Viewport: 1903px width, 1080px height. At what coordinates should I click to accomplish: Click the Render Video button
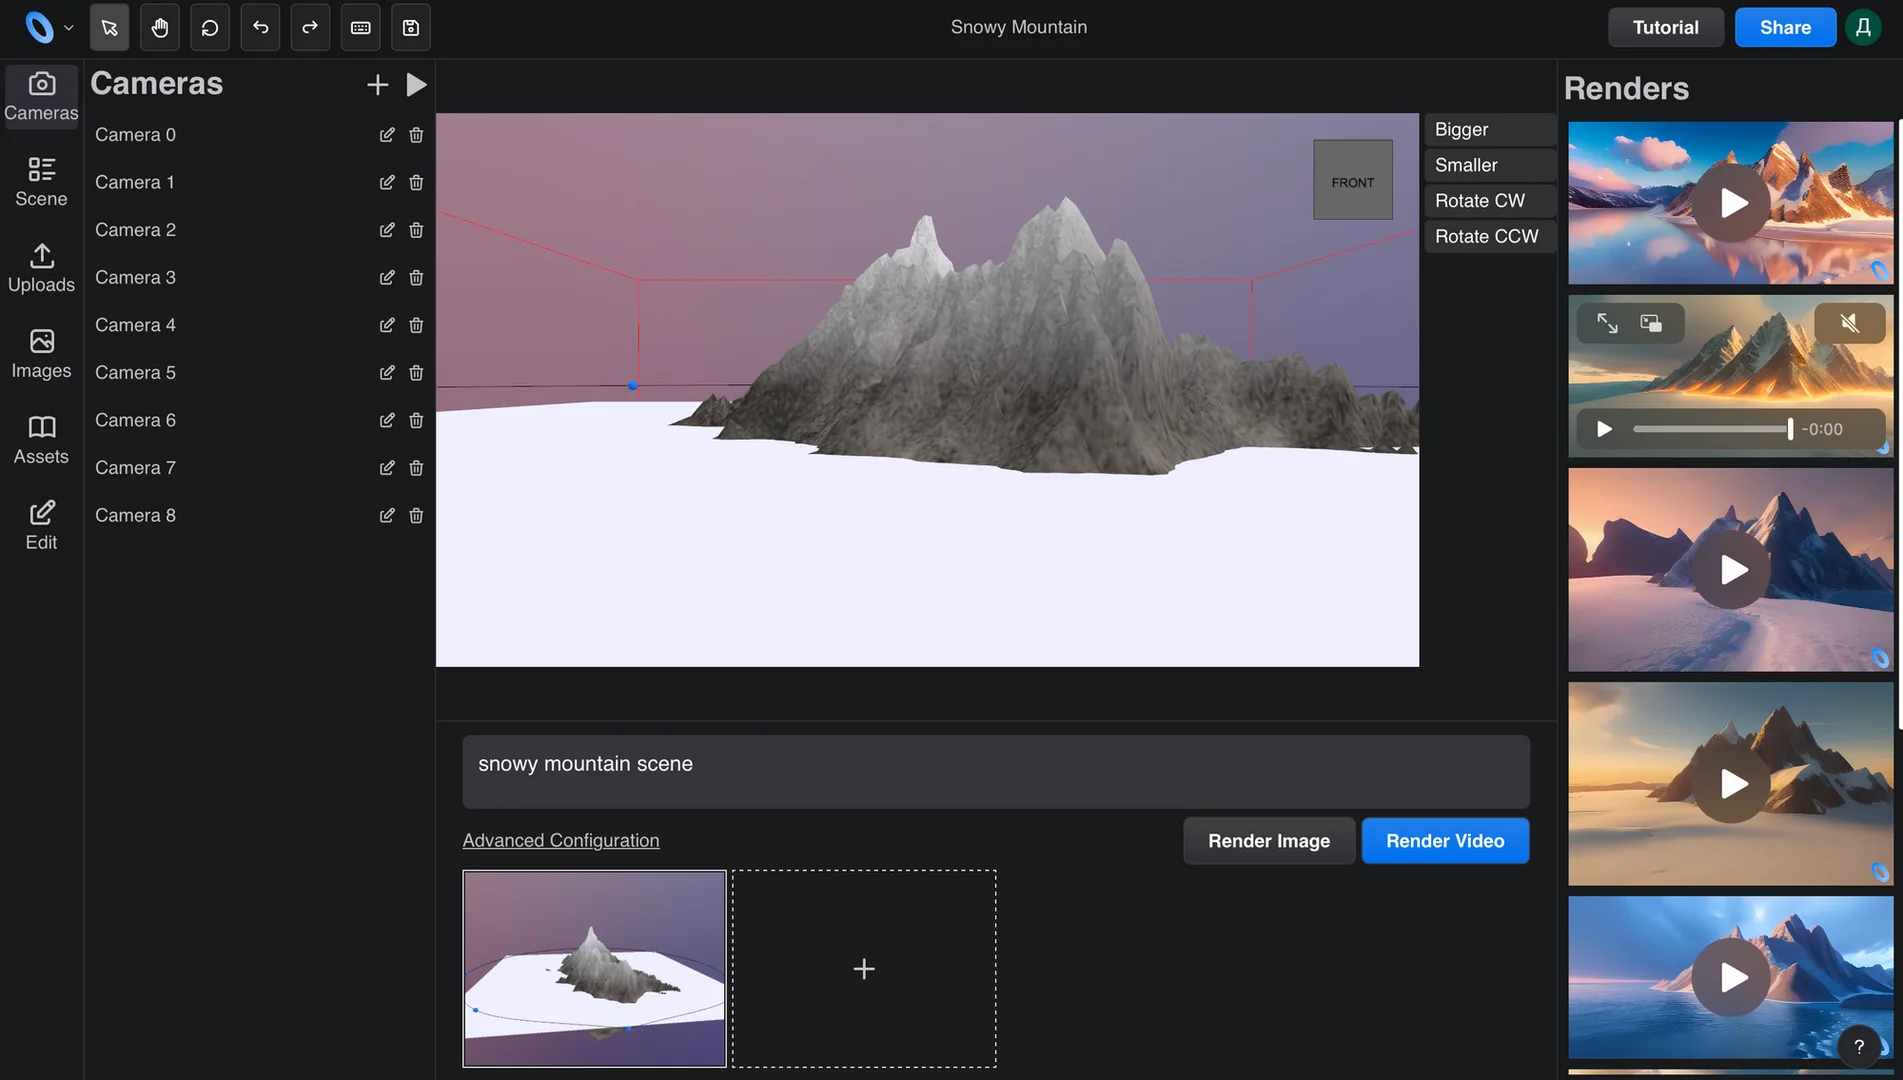pyautogui.click(x=1444, y=841)
